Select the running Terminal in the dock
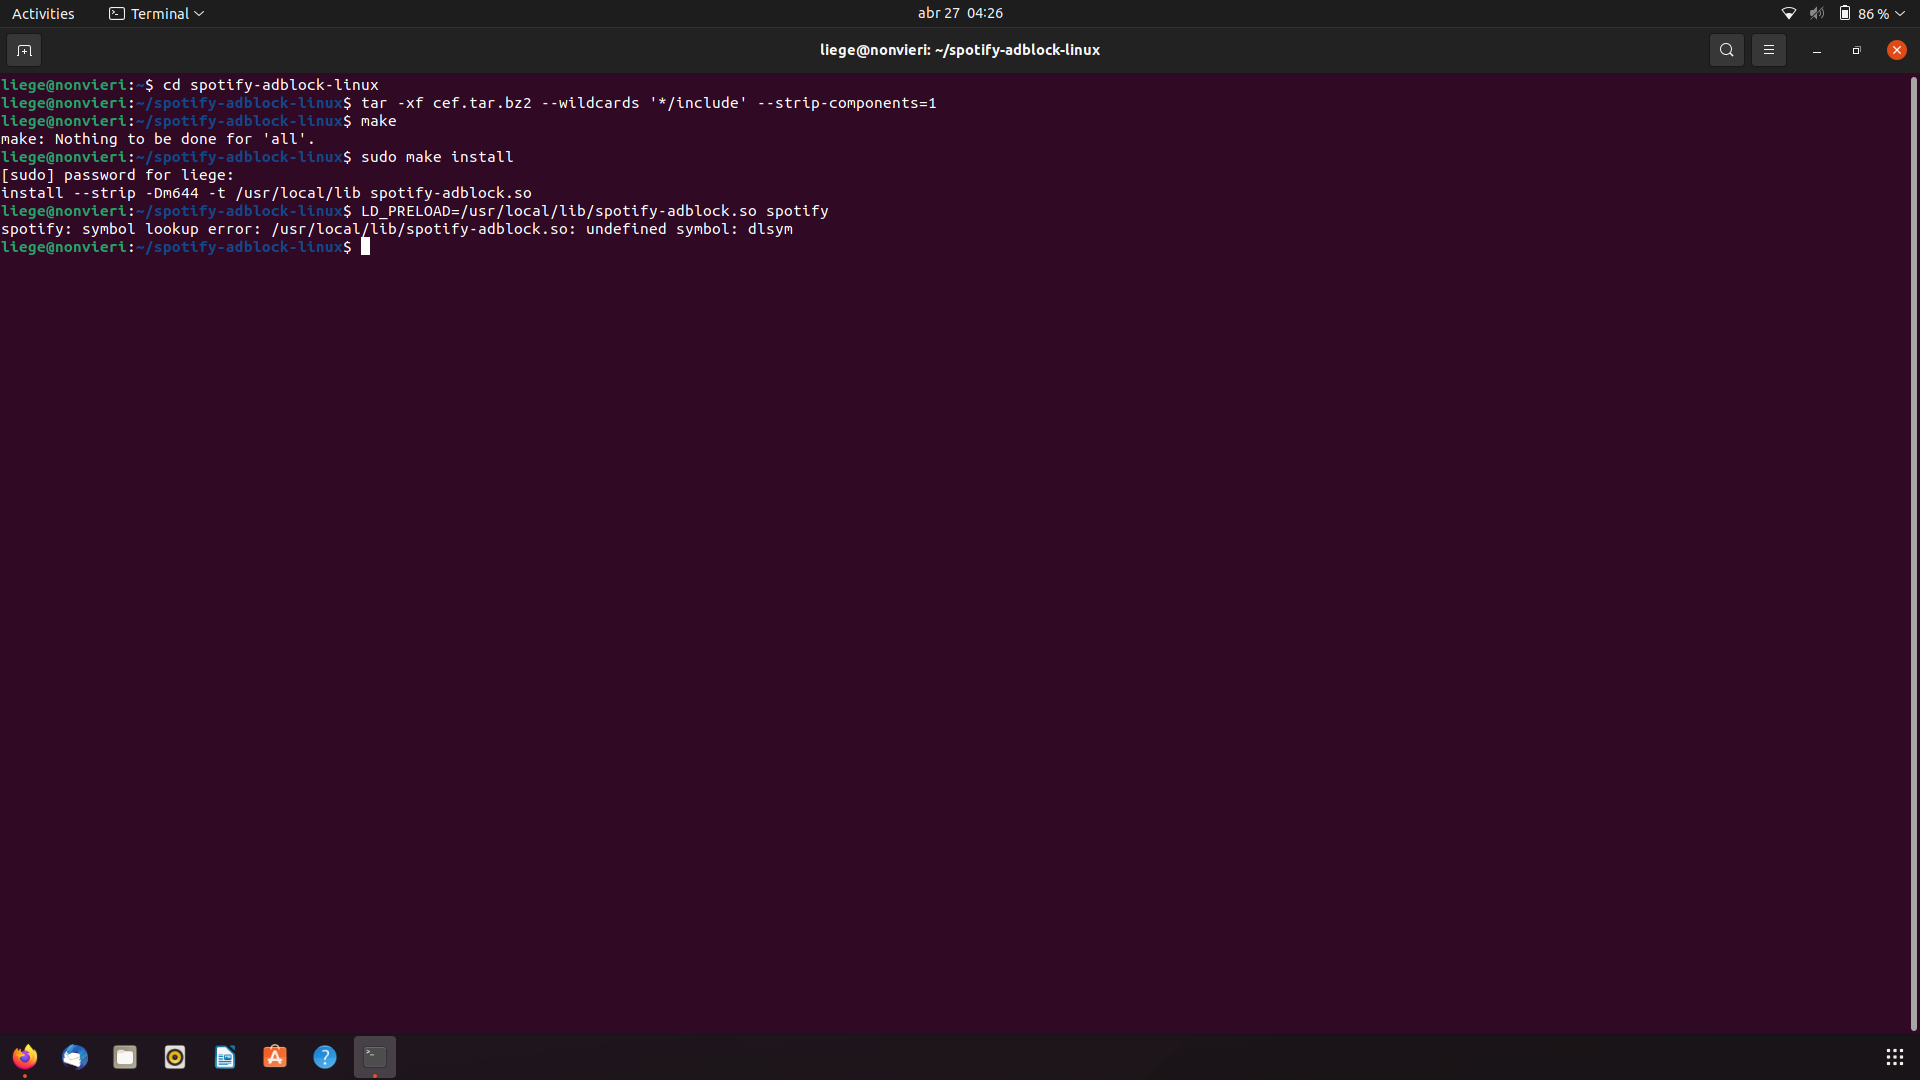 (x=374, y=1057)
